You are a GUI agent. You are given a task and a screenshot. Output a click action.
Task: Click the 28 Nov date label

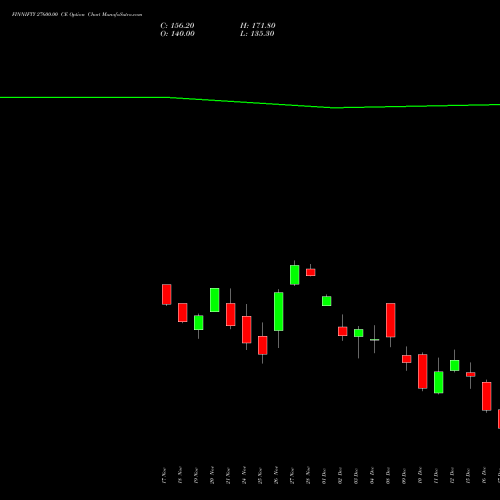(308, 475)
